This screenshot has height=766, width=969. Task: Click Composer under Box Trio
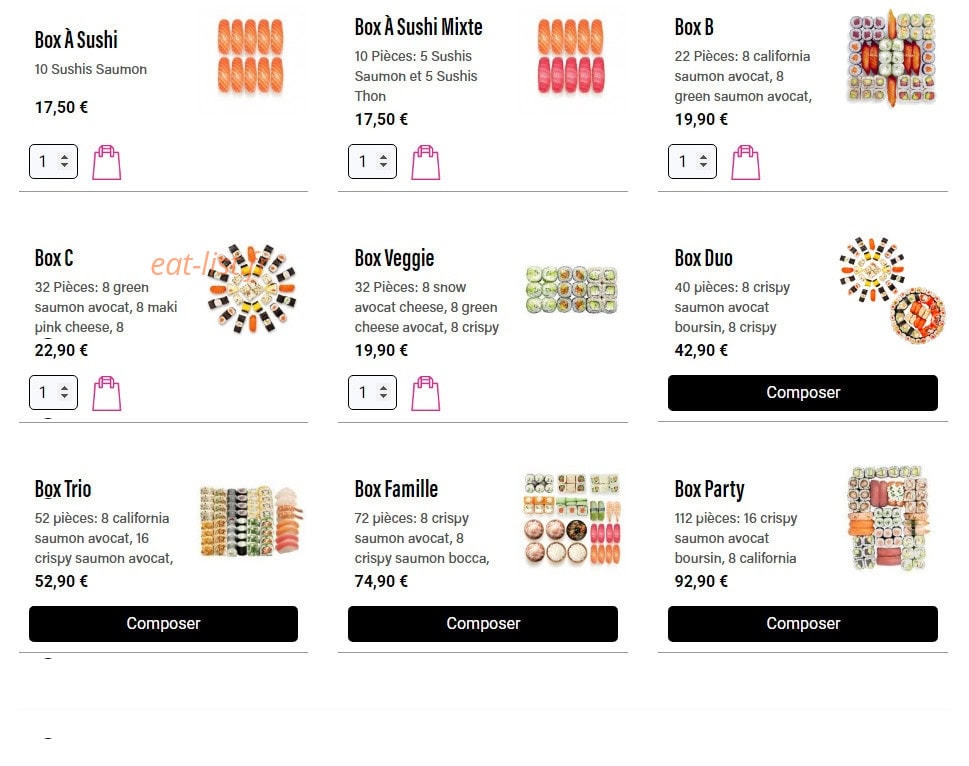[x=163, y=624]
